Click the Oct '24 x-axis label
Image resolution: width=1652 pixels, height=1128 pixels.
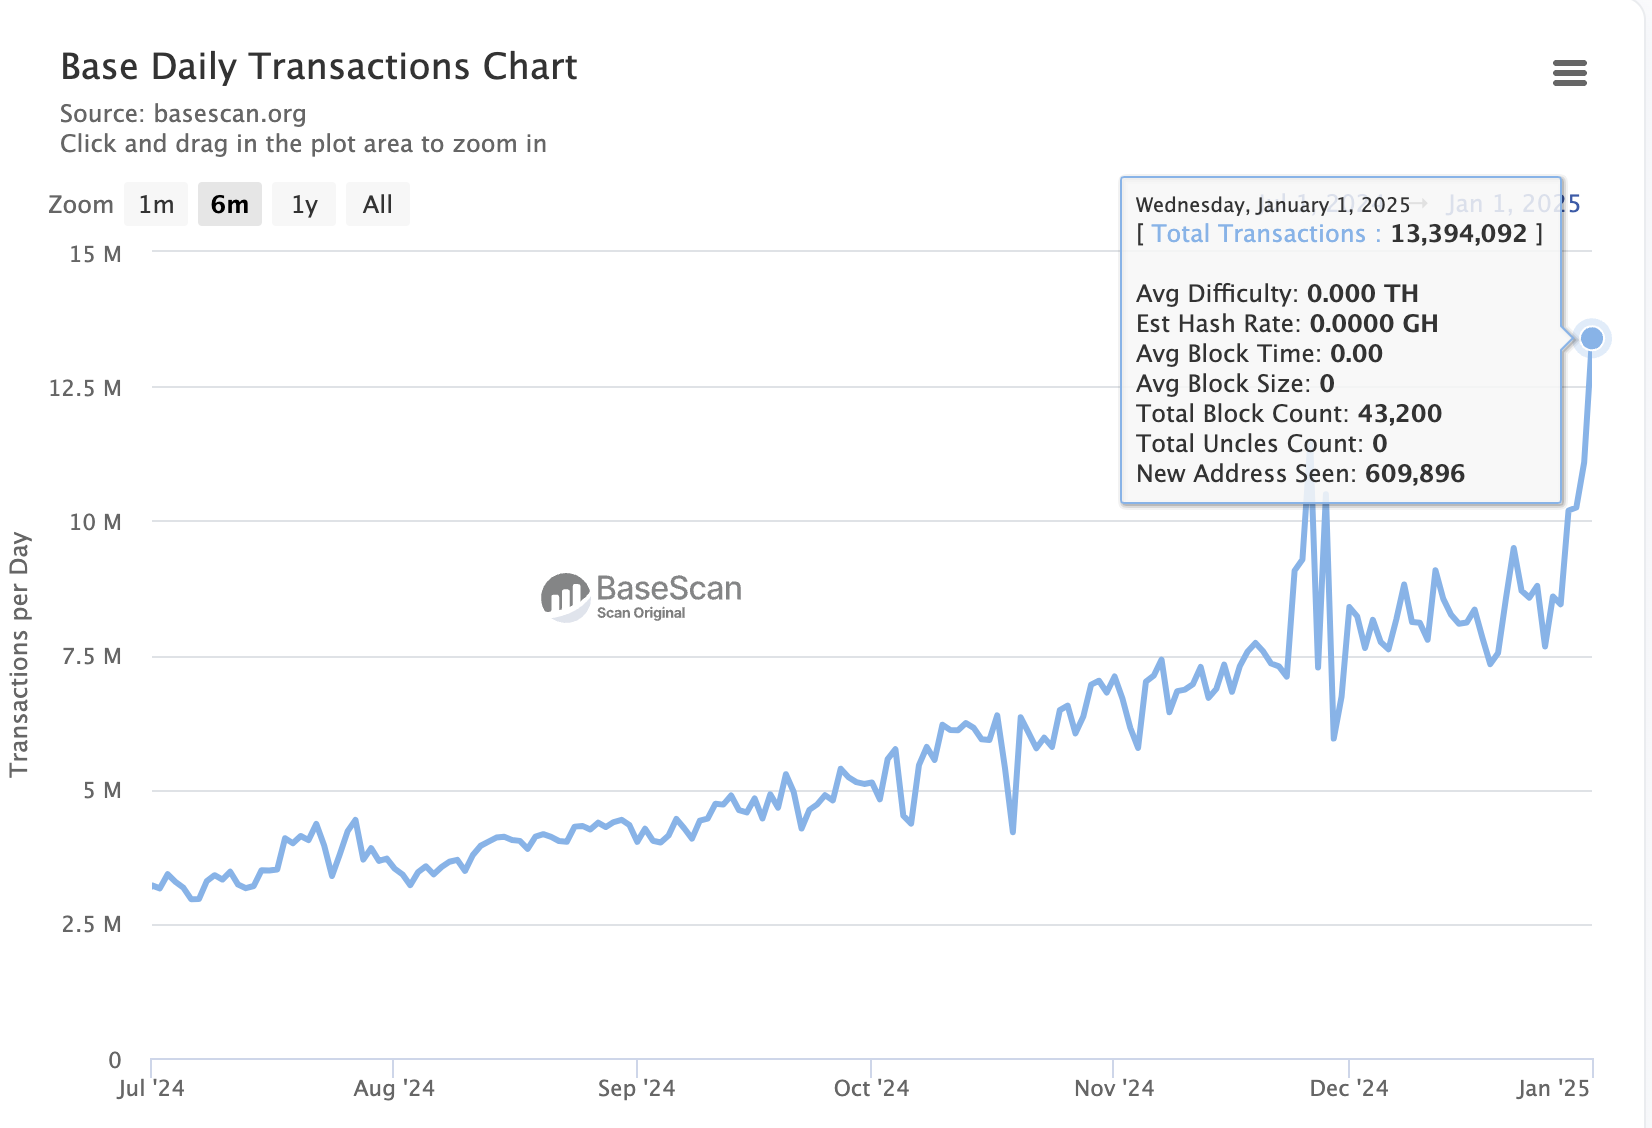tap(872, 1088)
